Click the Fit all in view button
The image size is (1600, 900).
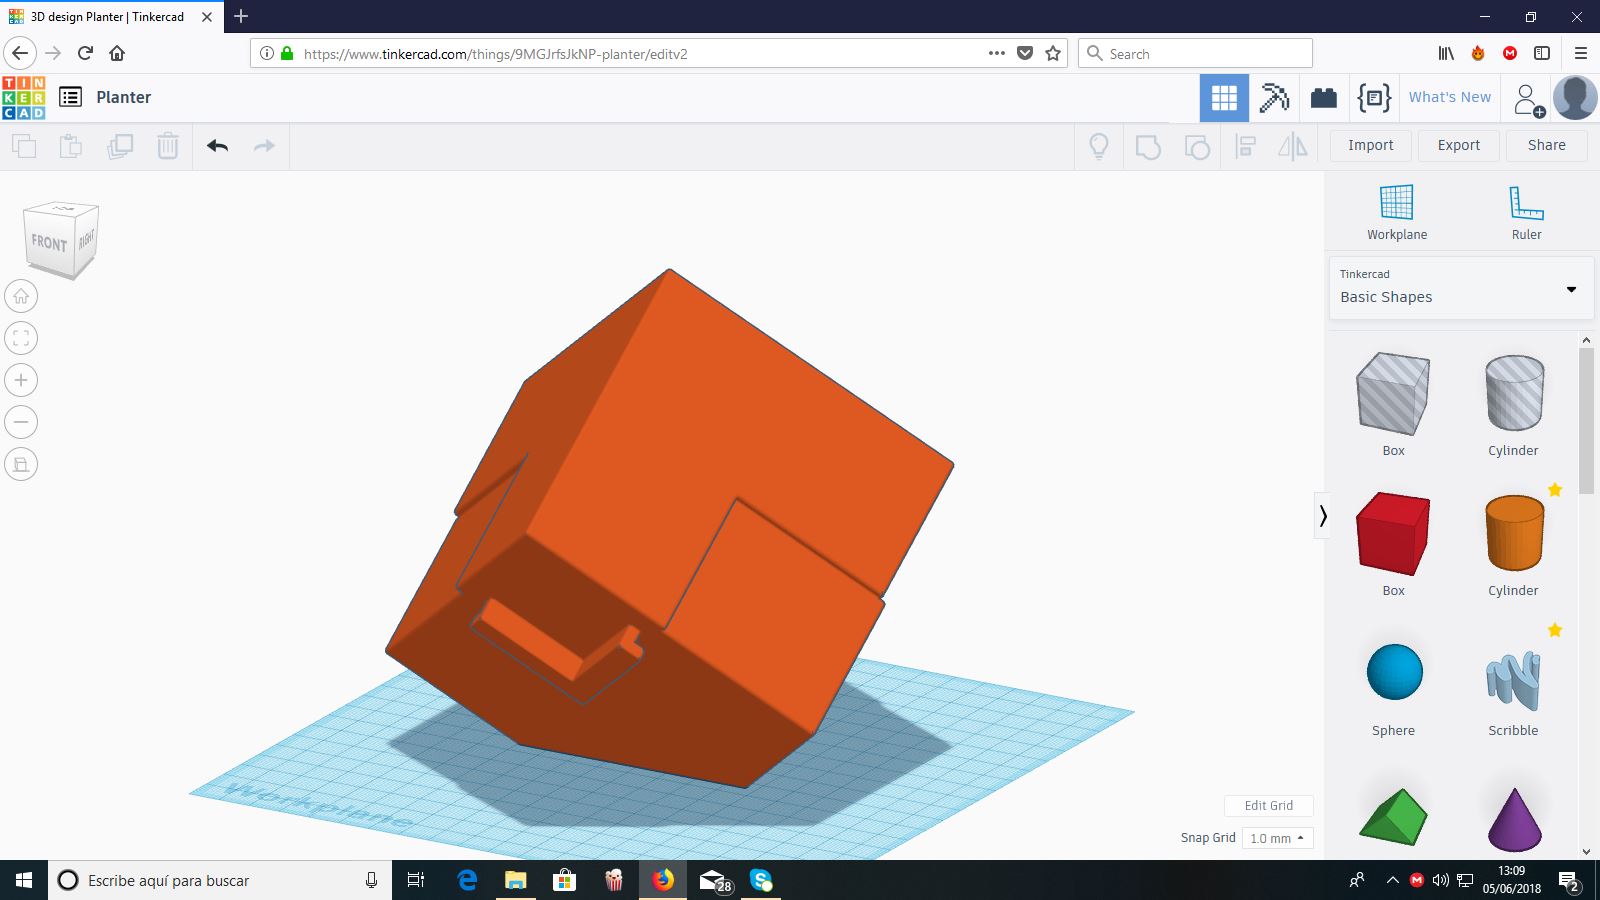[x=21, y=338]
